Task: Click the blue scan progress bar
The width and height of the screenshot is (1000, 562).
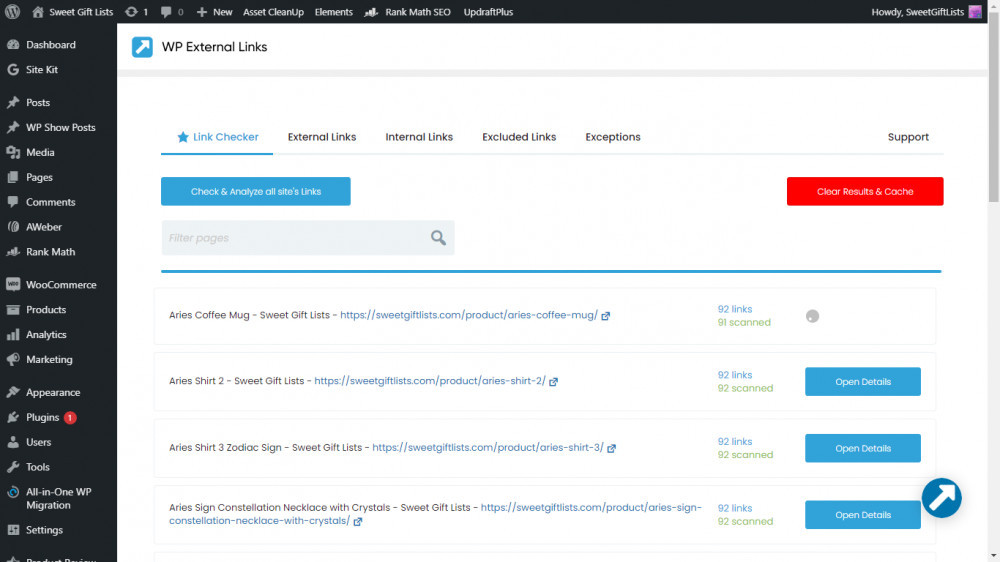Action: [x=551, y=271]
